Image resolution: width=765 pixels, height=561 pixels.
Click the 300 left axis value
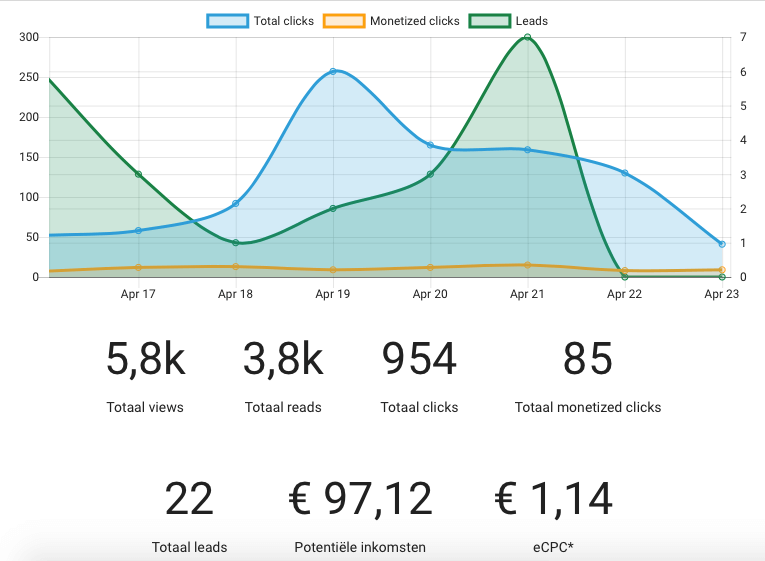[29, 37]
